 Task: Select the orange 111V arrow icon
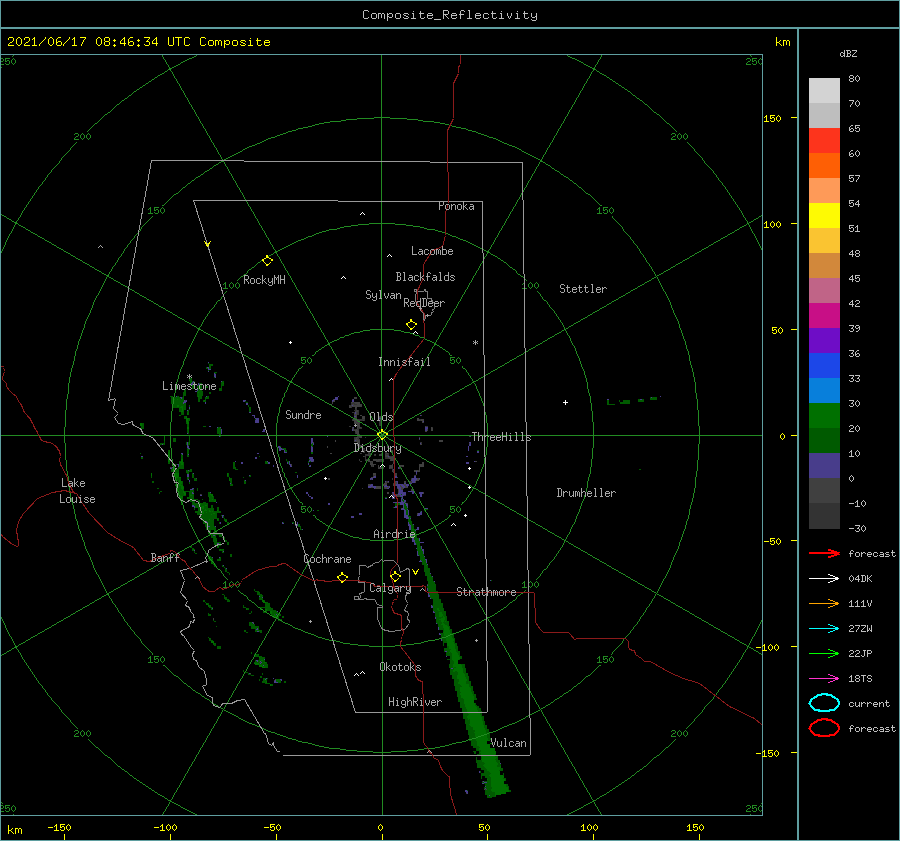pos(824,603)
